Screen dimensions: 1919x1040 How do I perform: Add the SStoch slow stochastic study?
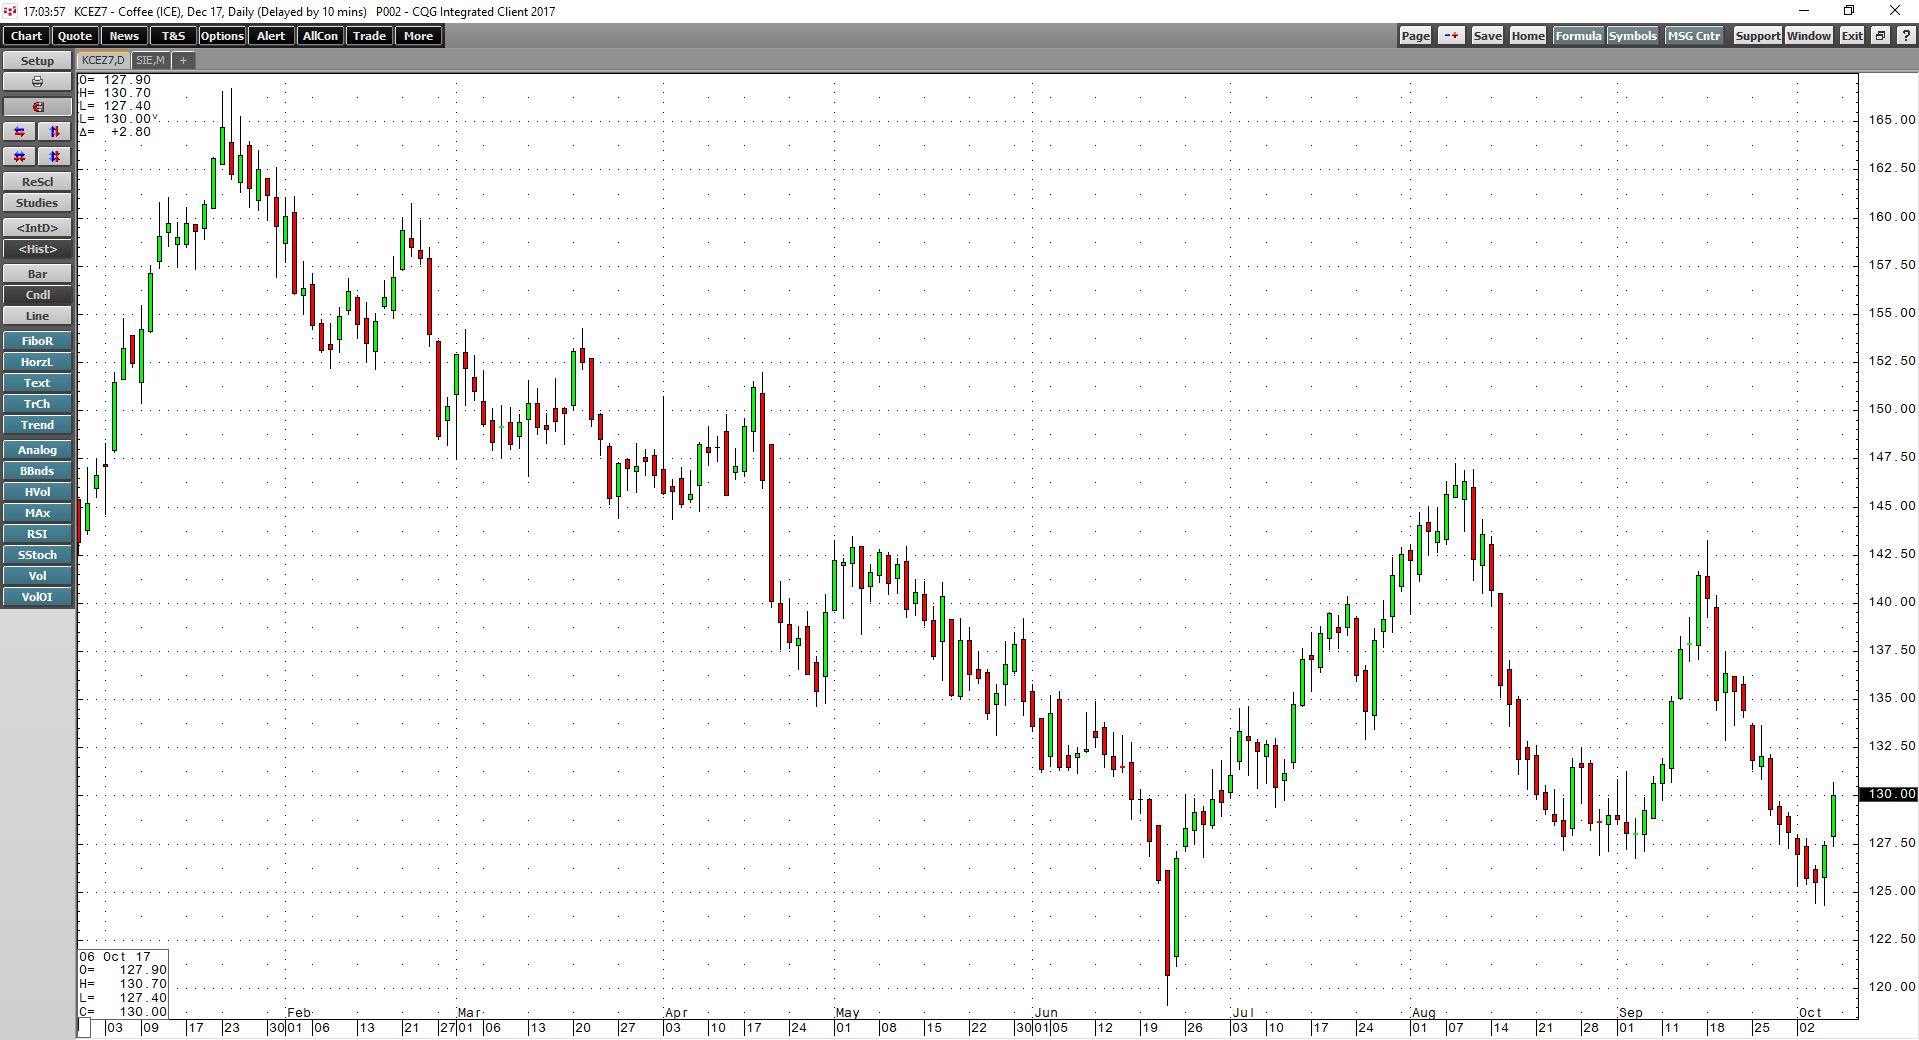point(37,555)
